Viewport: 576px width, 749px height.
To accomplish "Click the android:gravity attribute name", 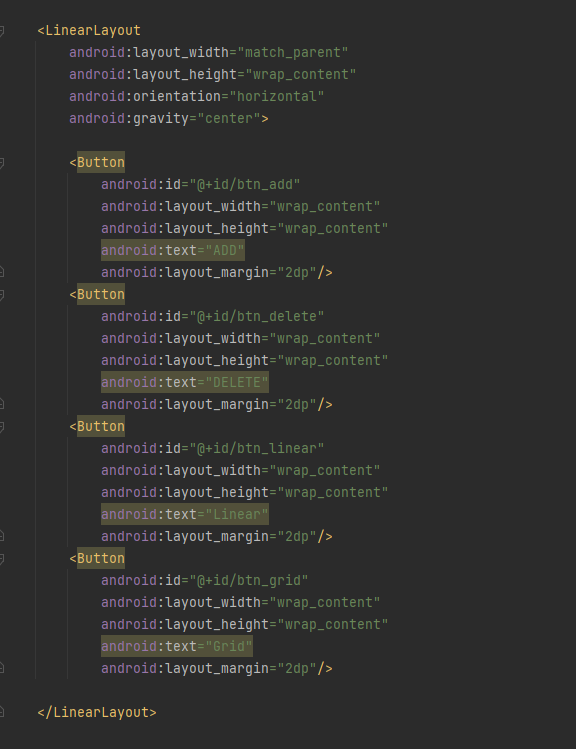I will pyautogui.click(x=129, y=118).
